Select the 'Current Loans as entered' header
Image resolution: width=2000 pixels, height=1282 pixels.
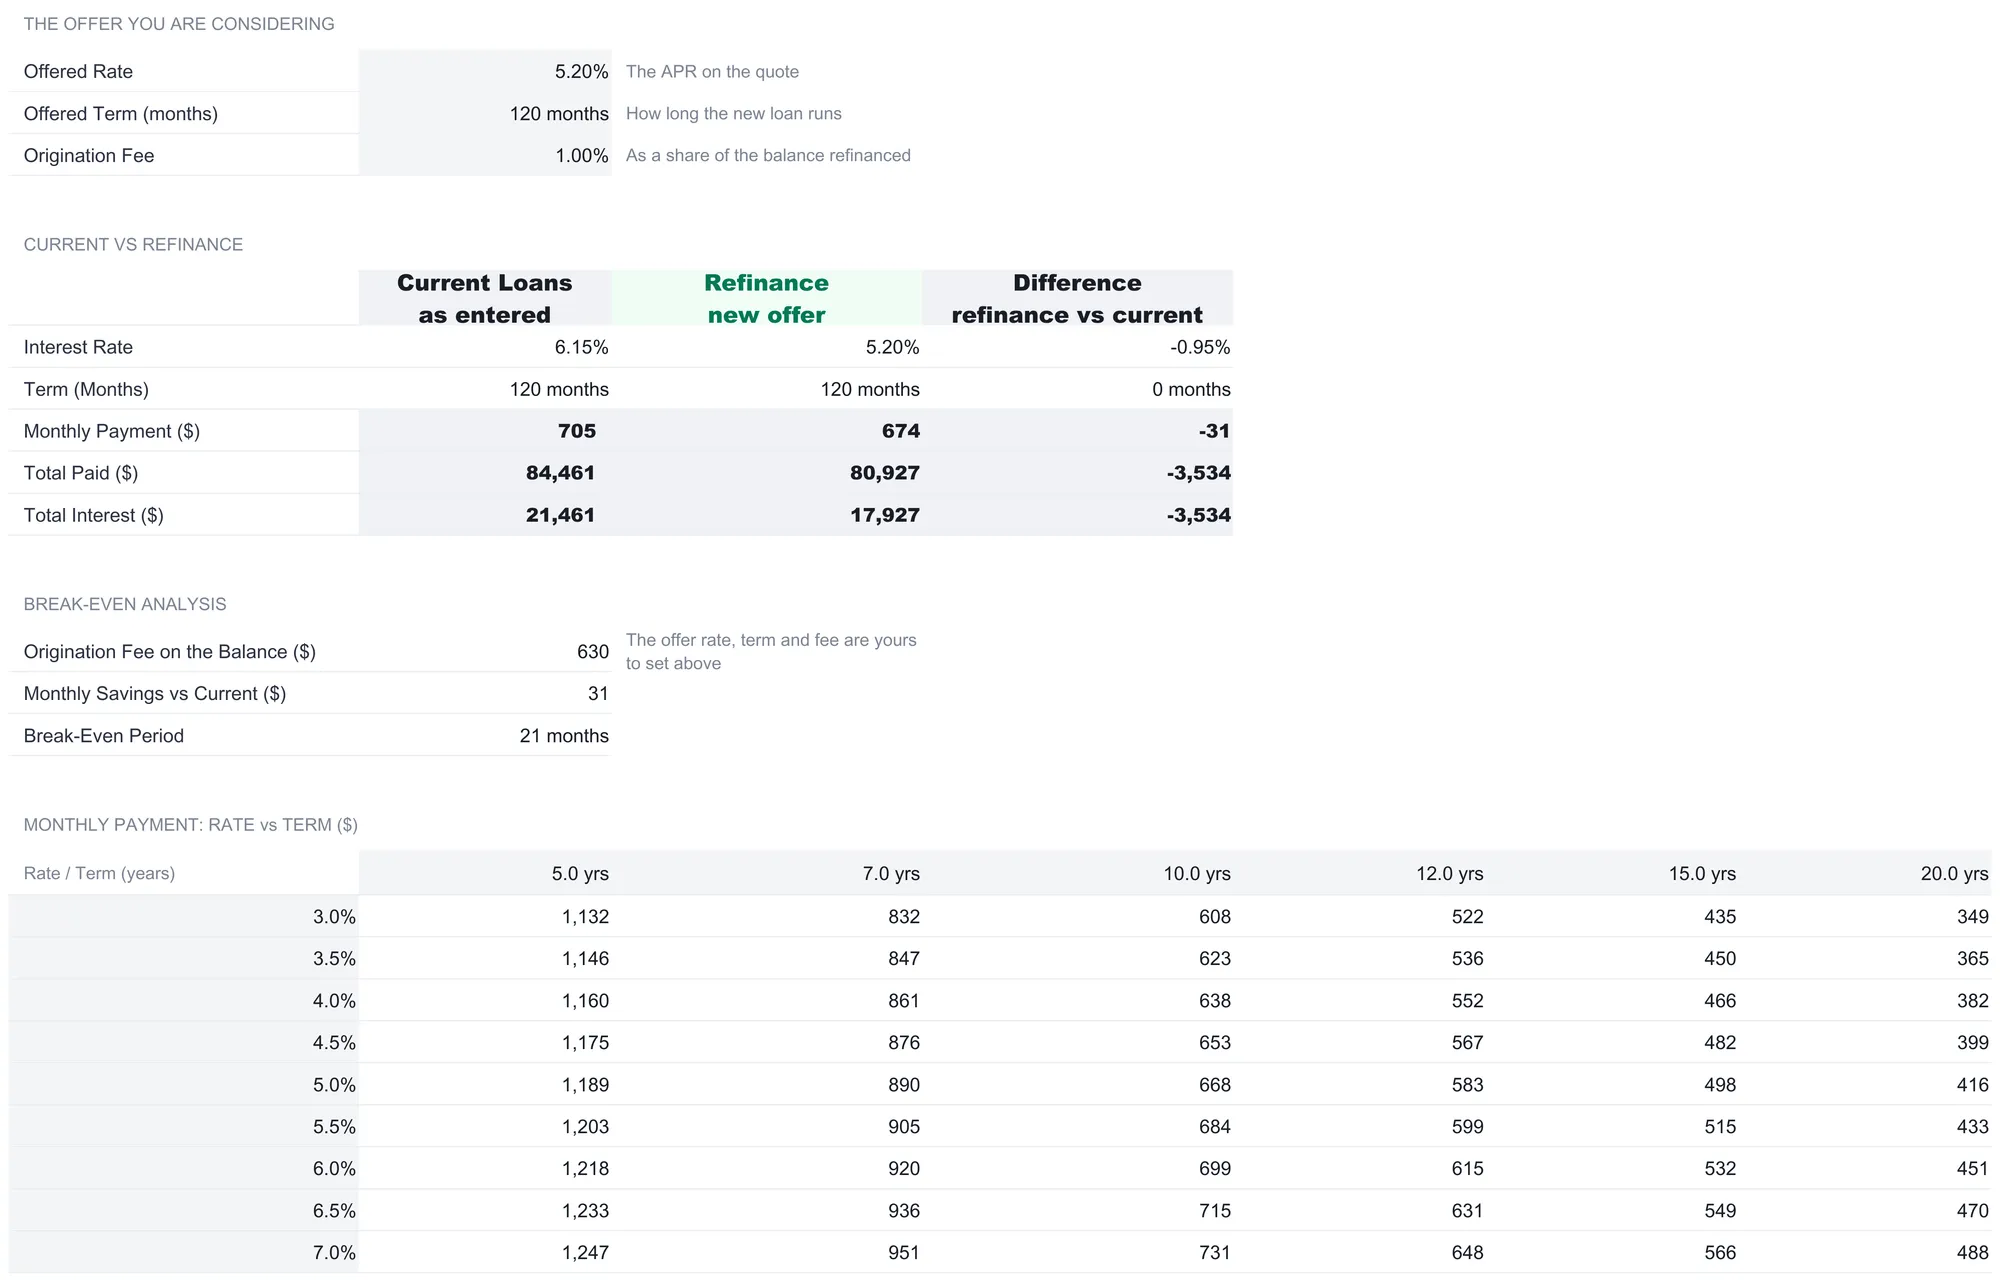[485, 298]
